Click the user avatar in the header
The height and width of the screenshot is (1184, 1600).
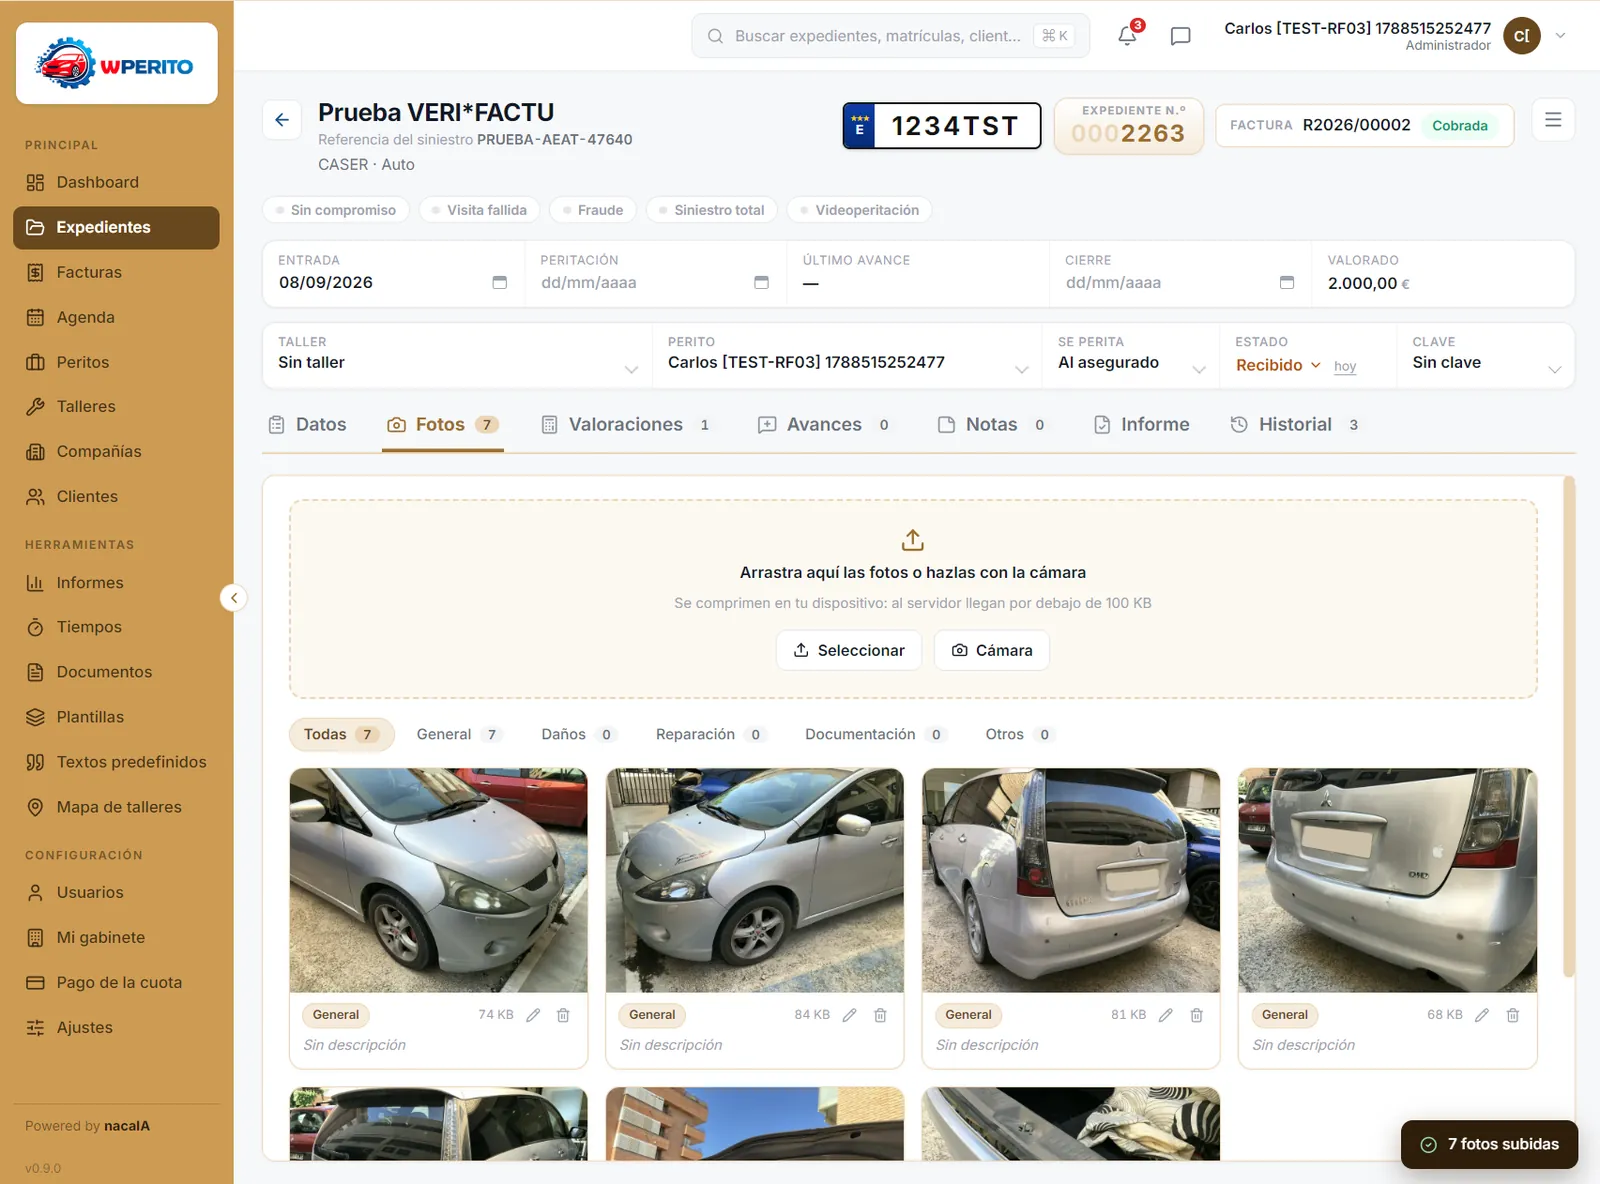[x=1521, y=36]
